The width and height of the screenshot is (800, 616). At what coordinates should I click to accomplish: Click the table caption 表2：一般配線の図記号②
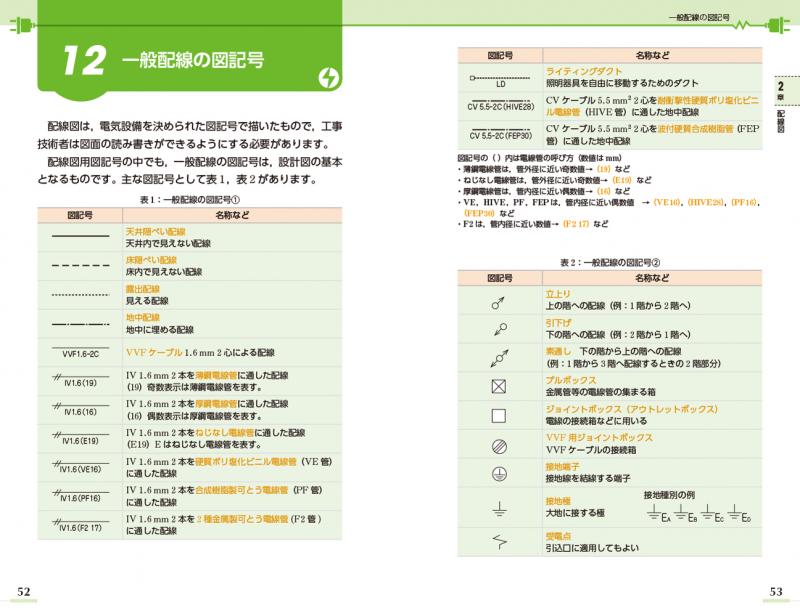coord(610,262)
